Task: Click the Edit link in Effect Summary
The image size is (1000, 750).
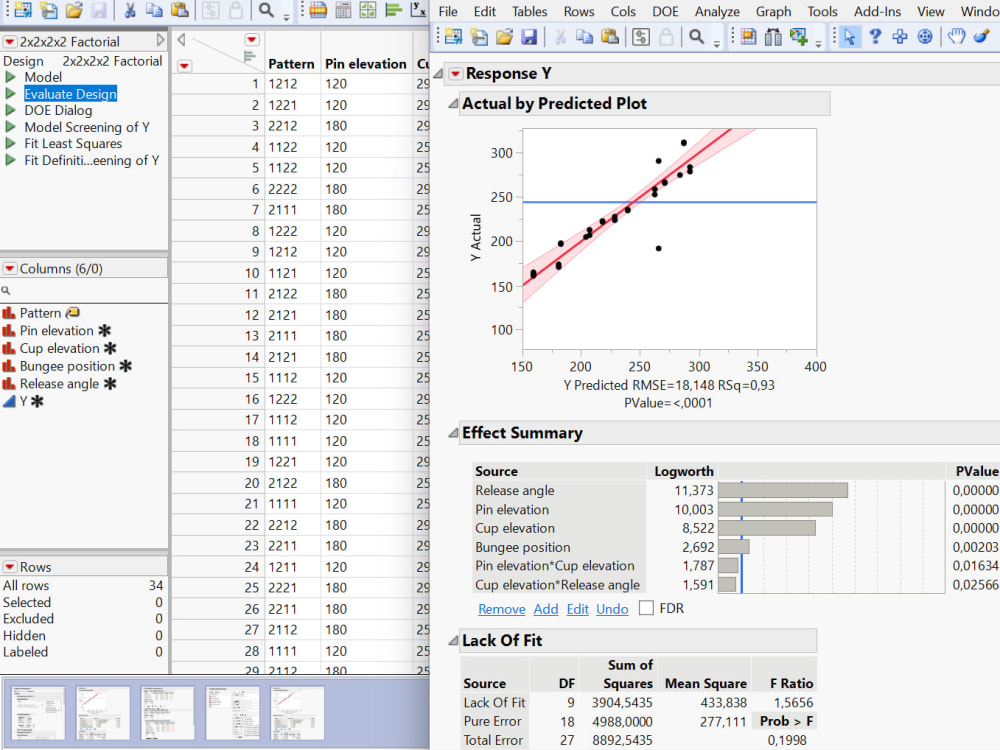Action: click(x=577, y=609)
